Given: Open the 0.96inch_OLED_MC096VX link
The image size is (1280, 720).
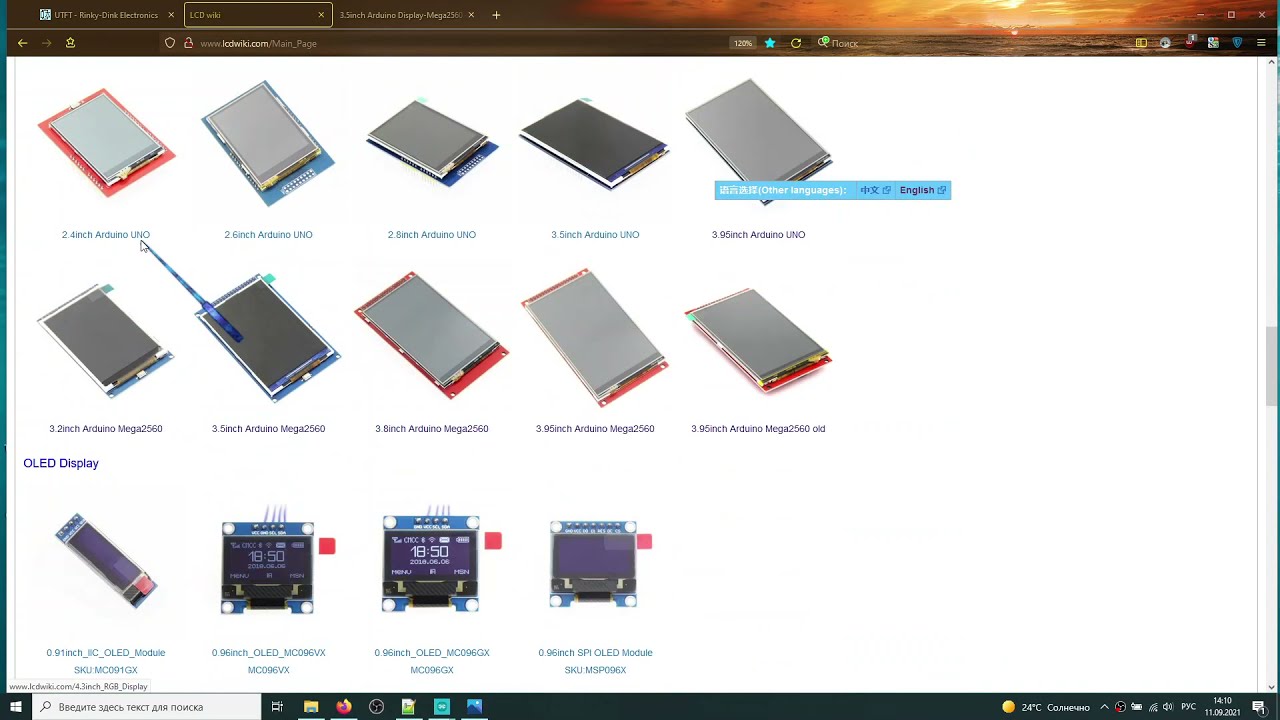Looking at the screenshot, I should 268,653.
